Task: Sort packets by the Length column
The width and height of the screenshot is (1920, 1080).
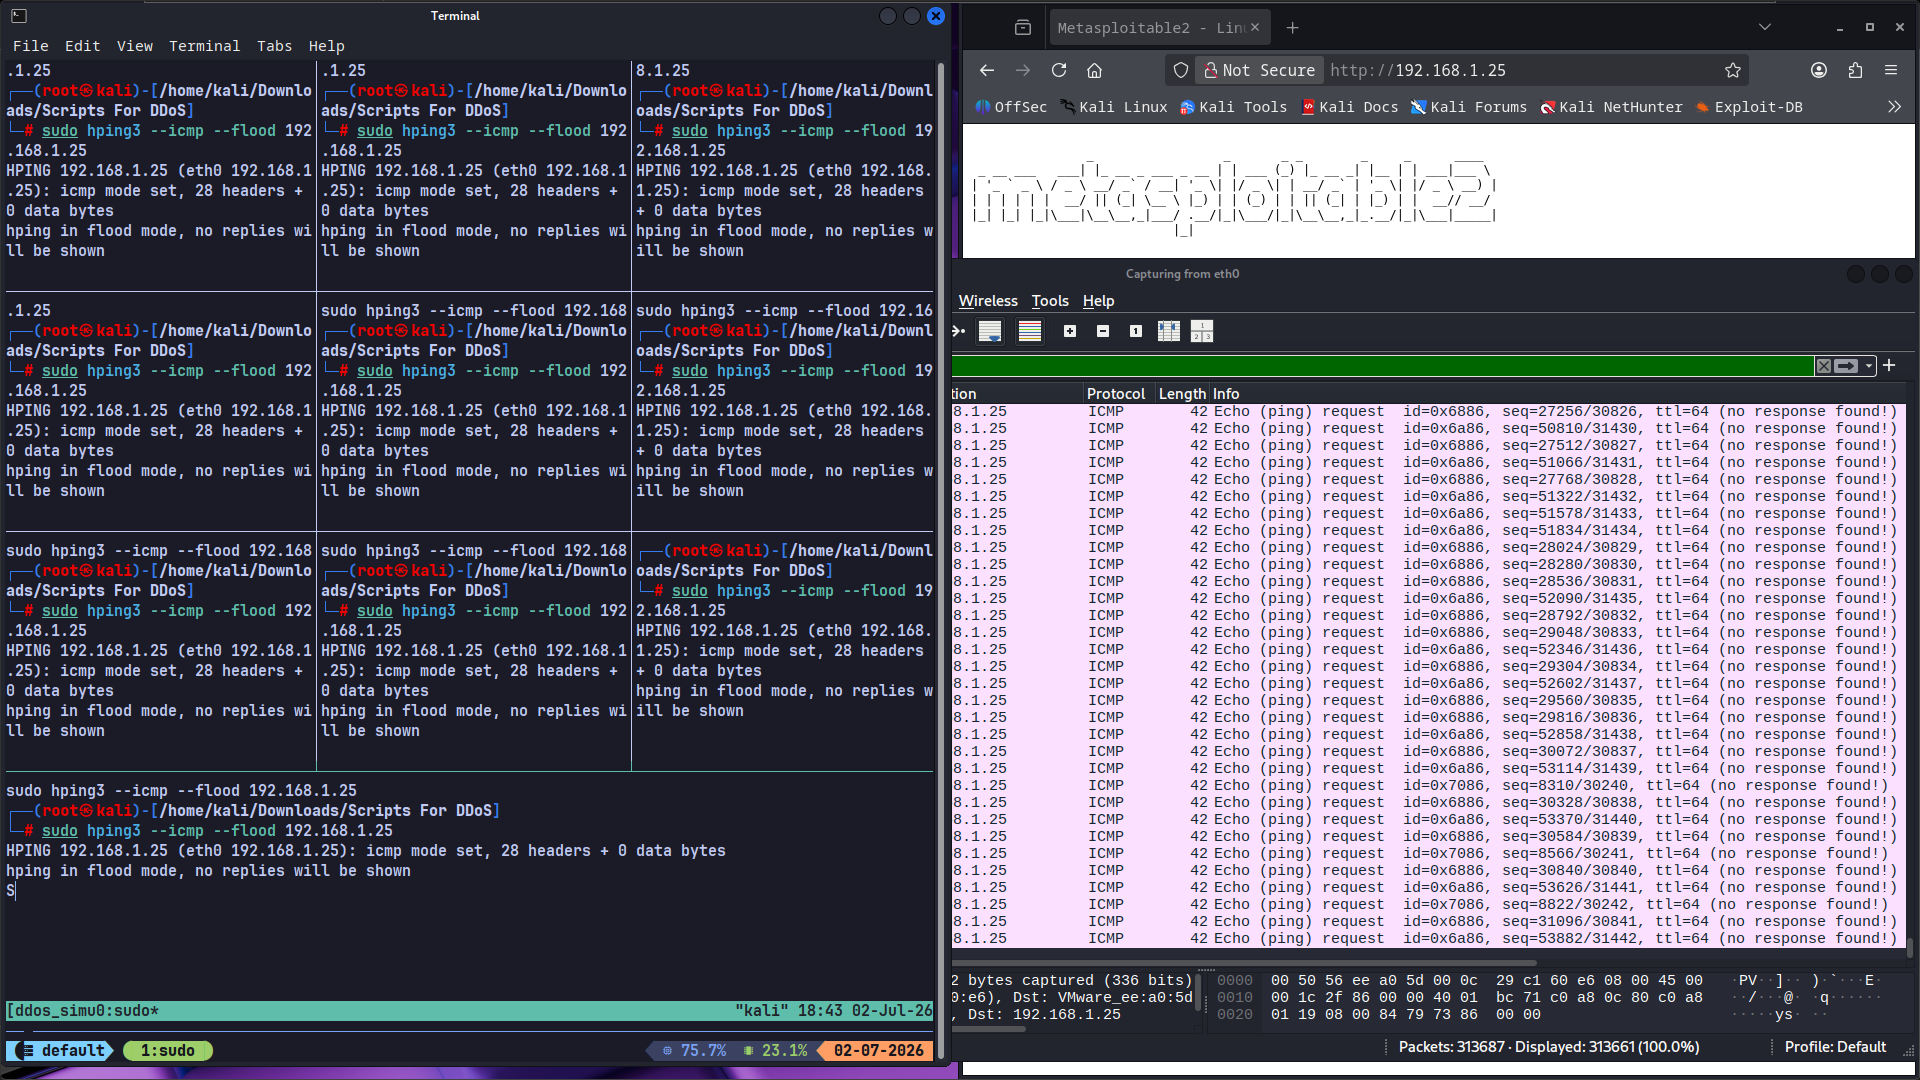Action: [1182, 394]
